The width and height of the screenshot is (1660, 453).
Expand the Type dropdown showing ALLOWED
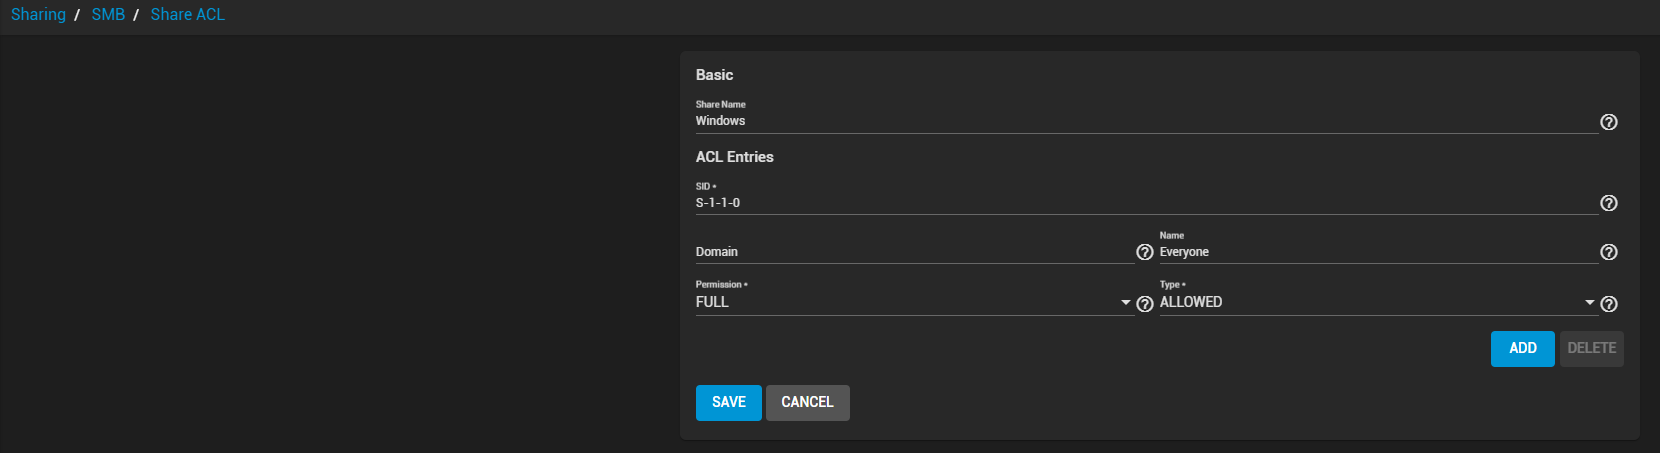1370,302
